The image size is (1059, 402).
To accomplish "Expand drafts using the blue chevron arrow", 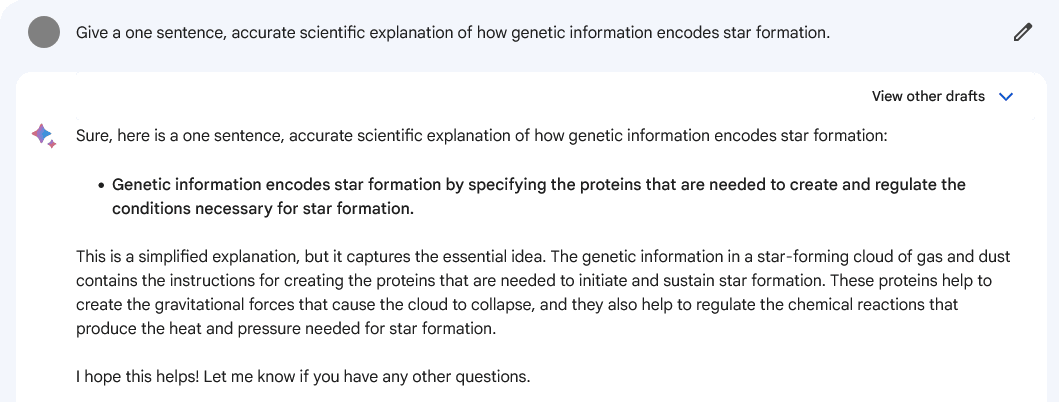I will pos(1006,97).
